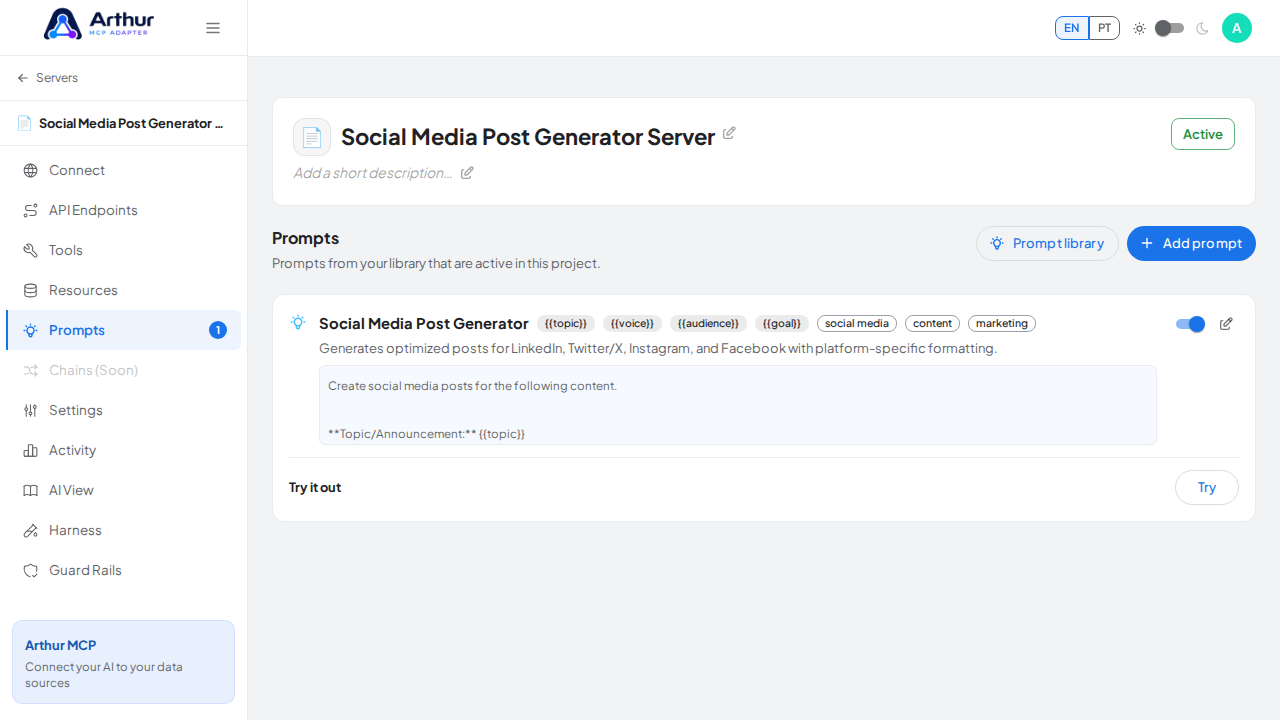Click Add prompt button
This screenshot has height=720, width=1280.
point(1191,243)
